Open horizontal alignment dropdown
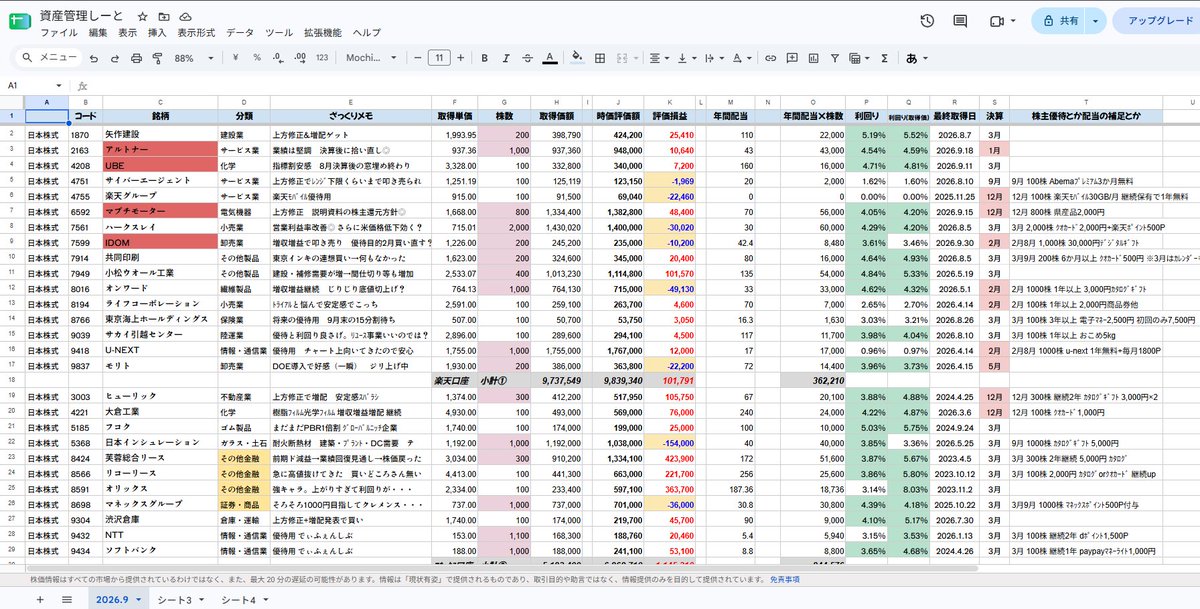 tap(659, 58)
